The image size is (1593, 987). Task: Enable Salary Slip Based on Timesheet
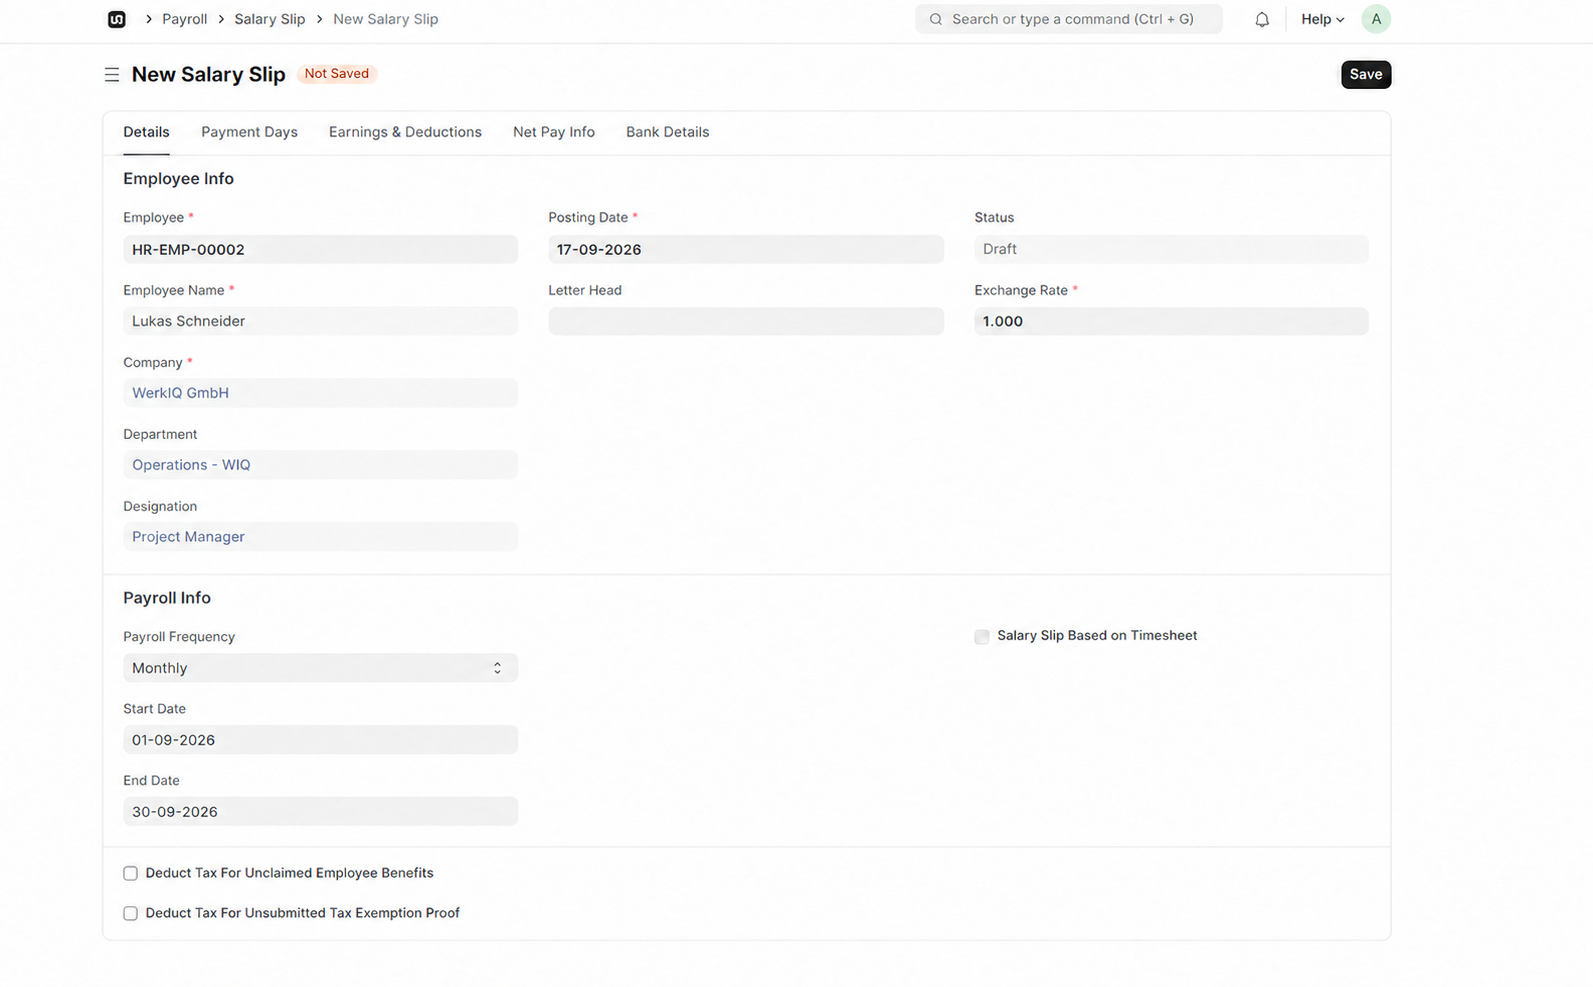[982, 637]
